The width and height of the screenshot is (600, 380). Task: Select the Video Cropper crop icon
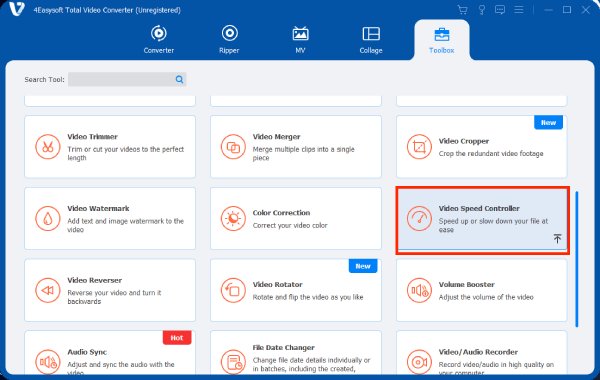point(419,147)
